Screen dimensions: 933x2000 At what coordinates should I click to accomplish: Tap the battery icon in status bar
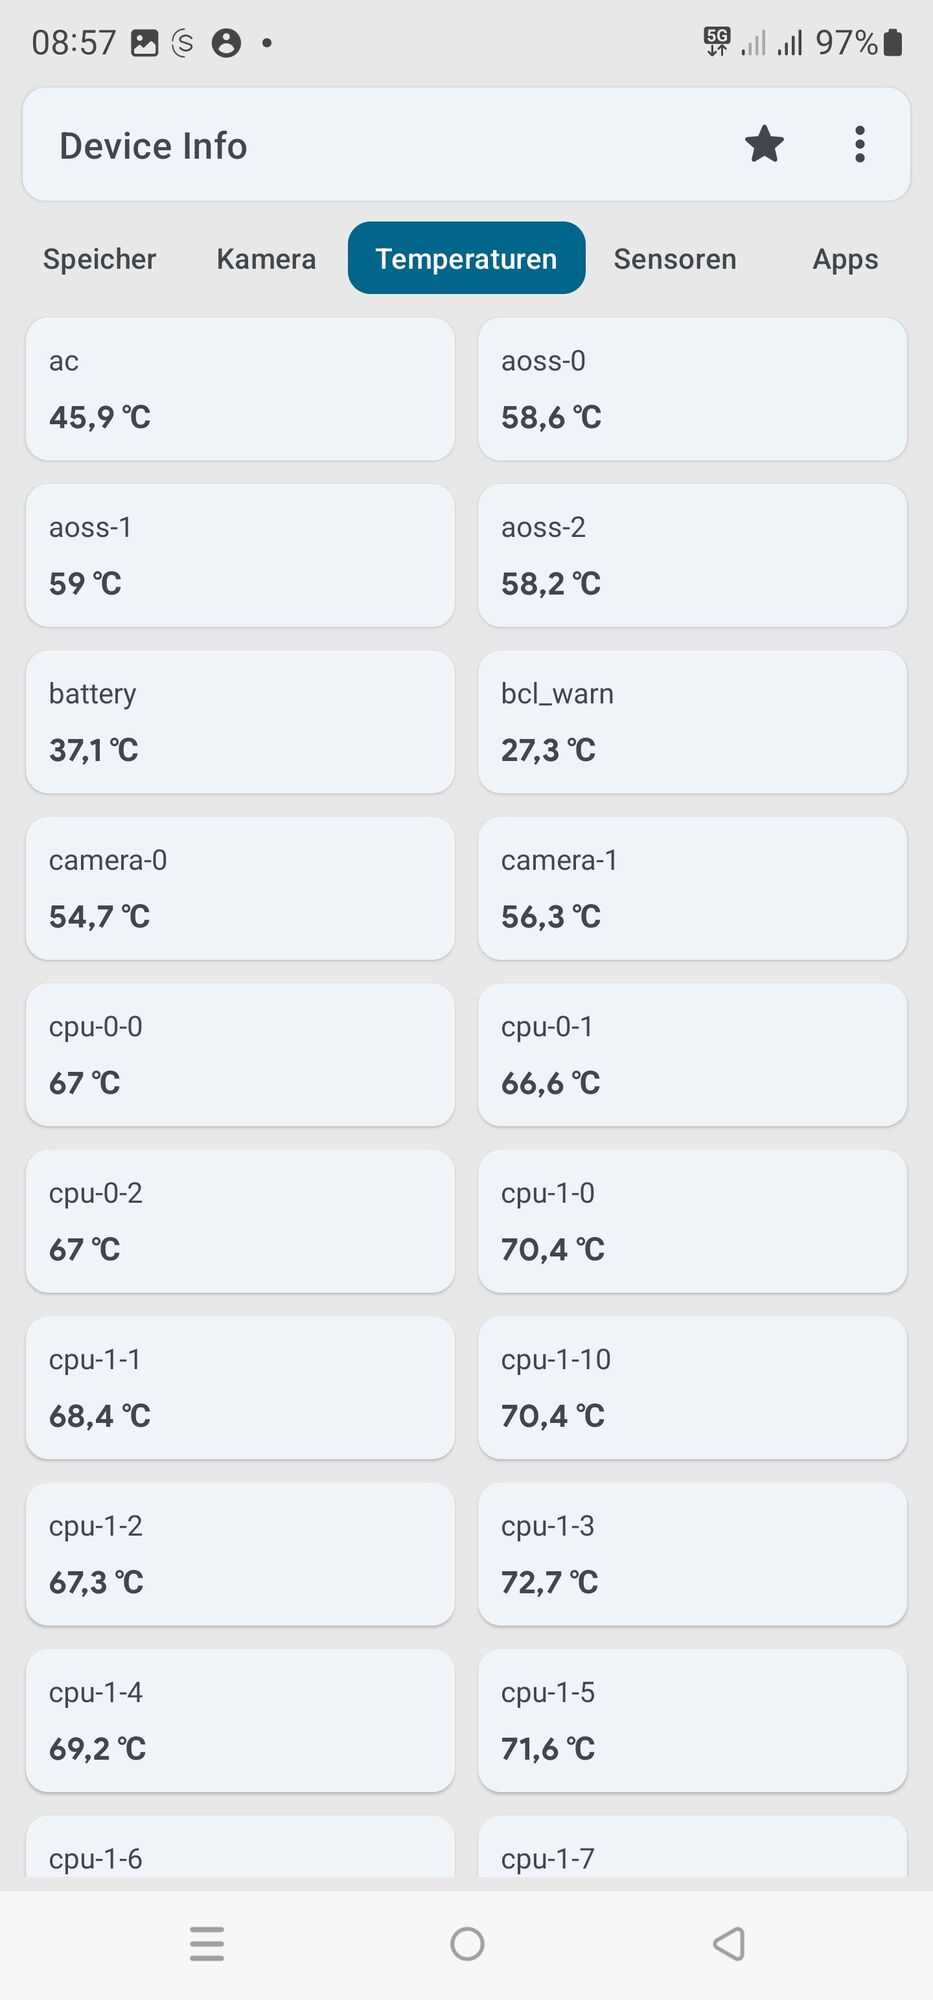coord(894,42)
